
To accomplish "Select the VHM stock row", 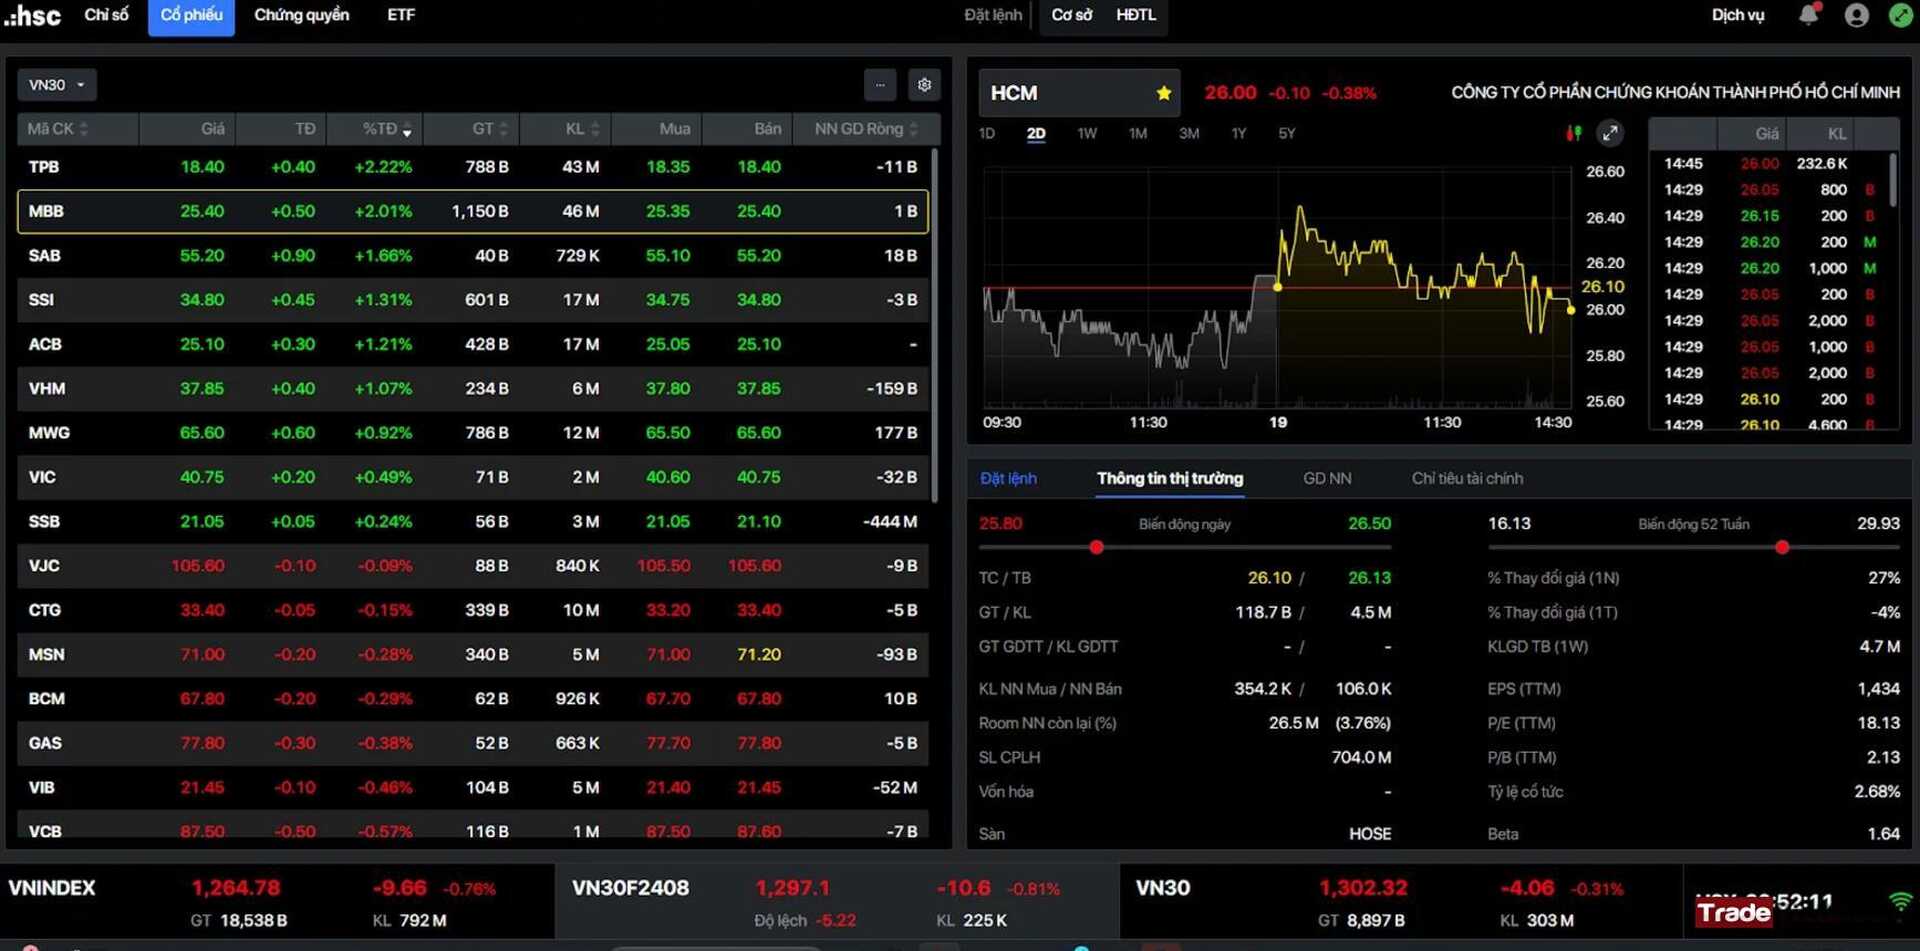I will point(473,389).
